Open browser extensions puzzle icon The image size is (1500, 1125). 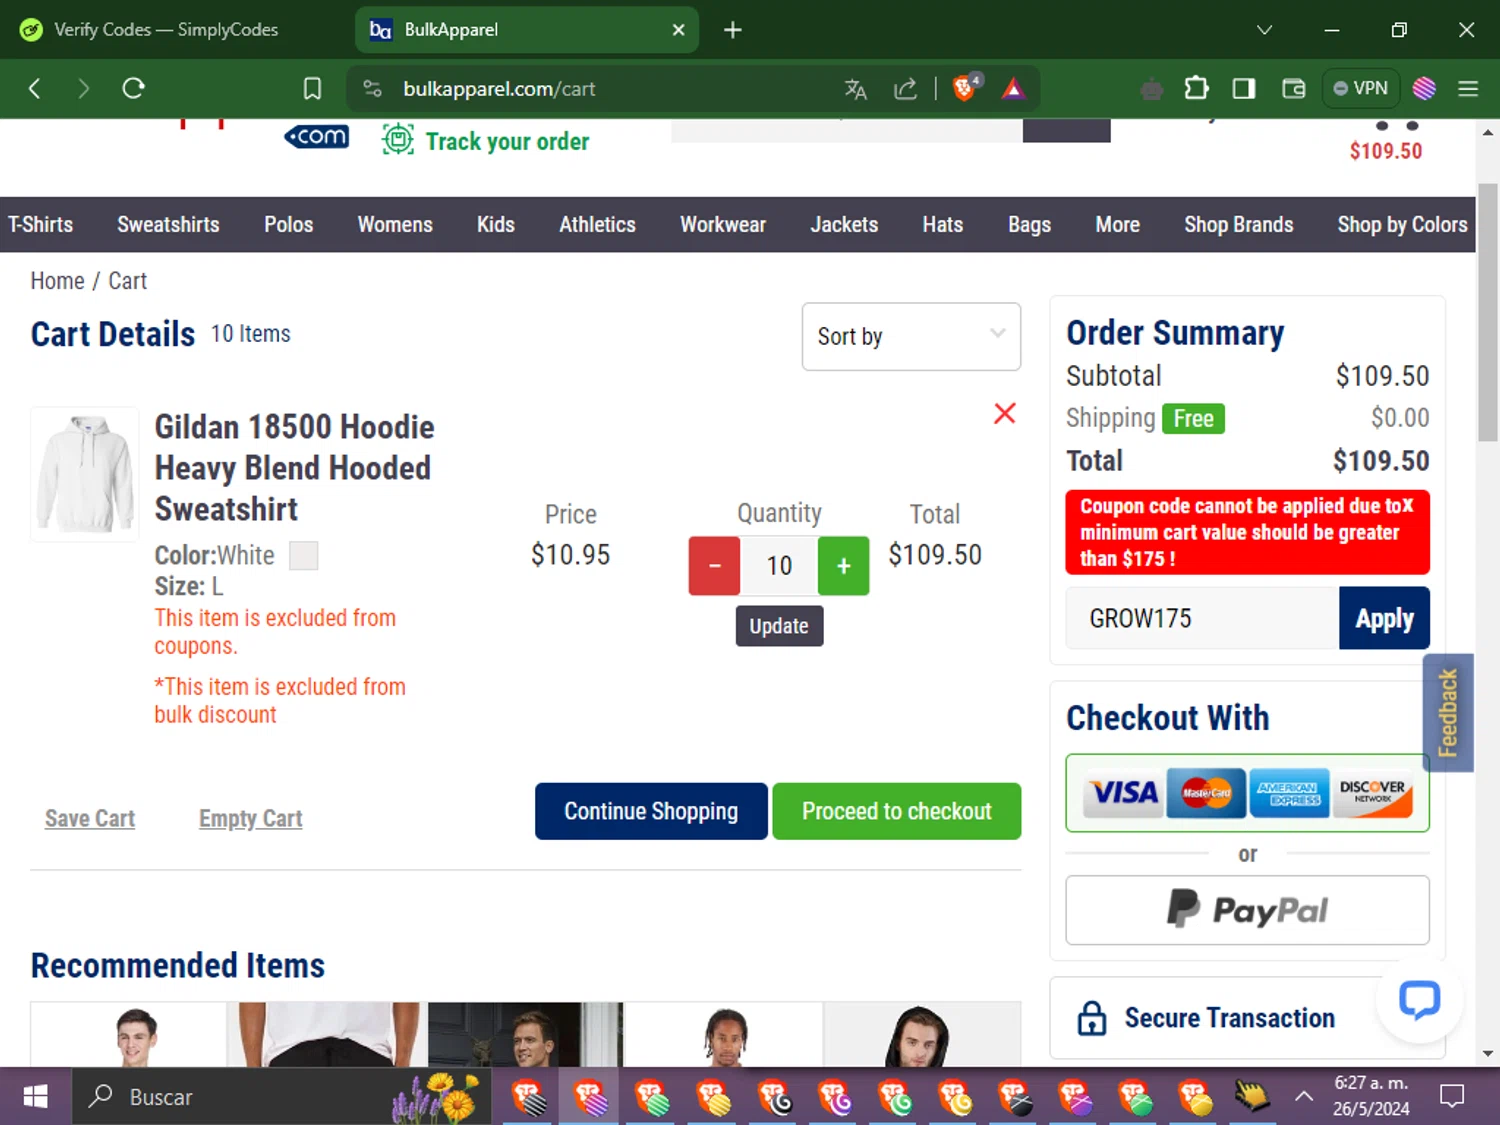coord(1196,88)
